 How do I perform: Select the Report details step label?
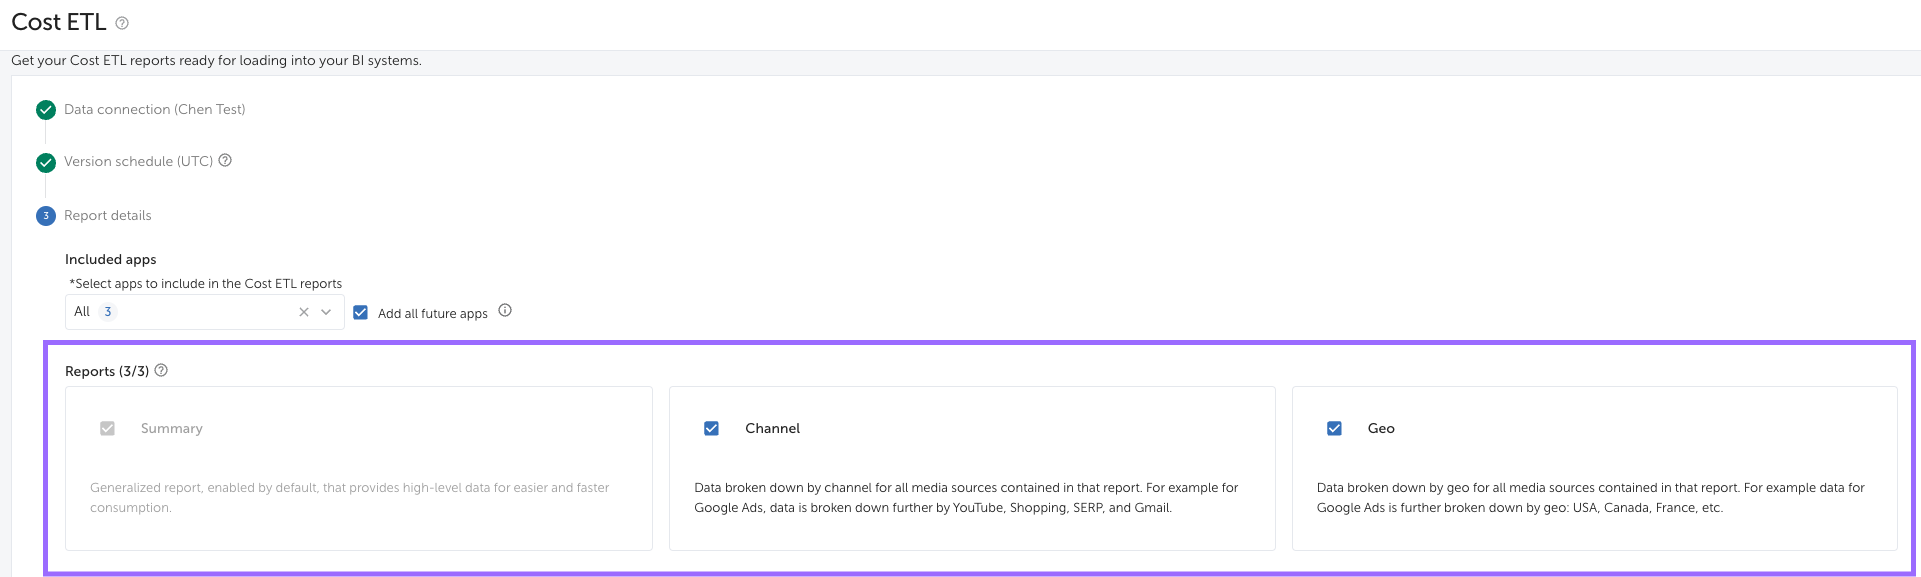[x=108, y=216]
